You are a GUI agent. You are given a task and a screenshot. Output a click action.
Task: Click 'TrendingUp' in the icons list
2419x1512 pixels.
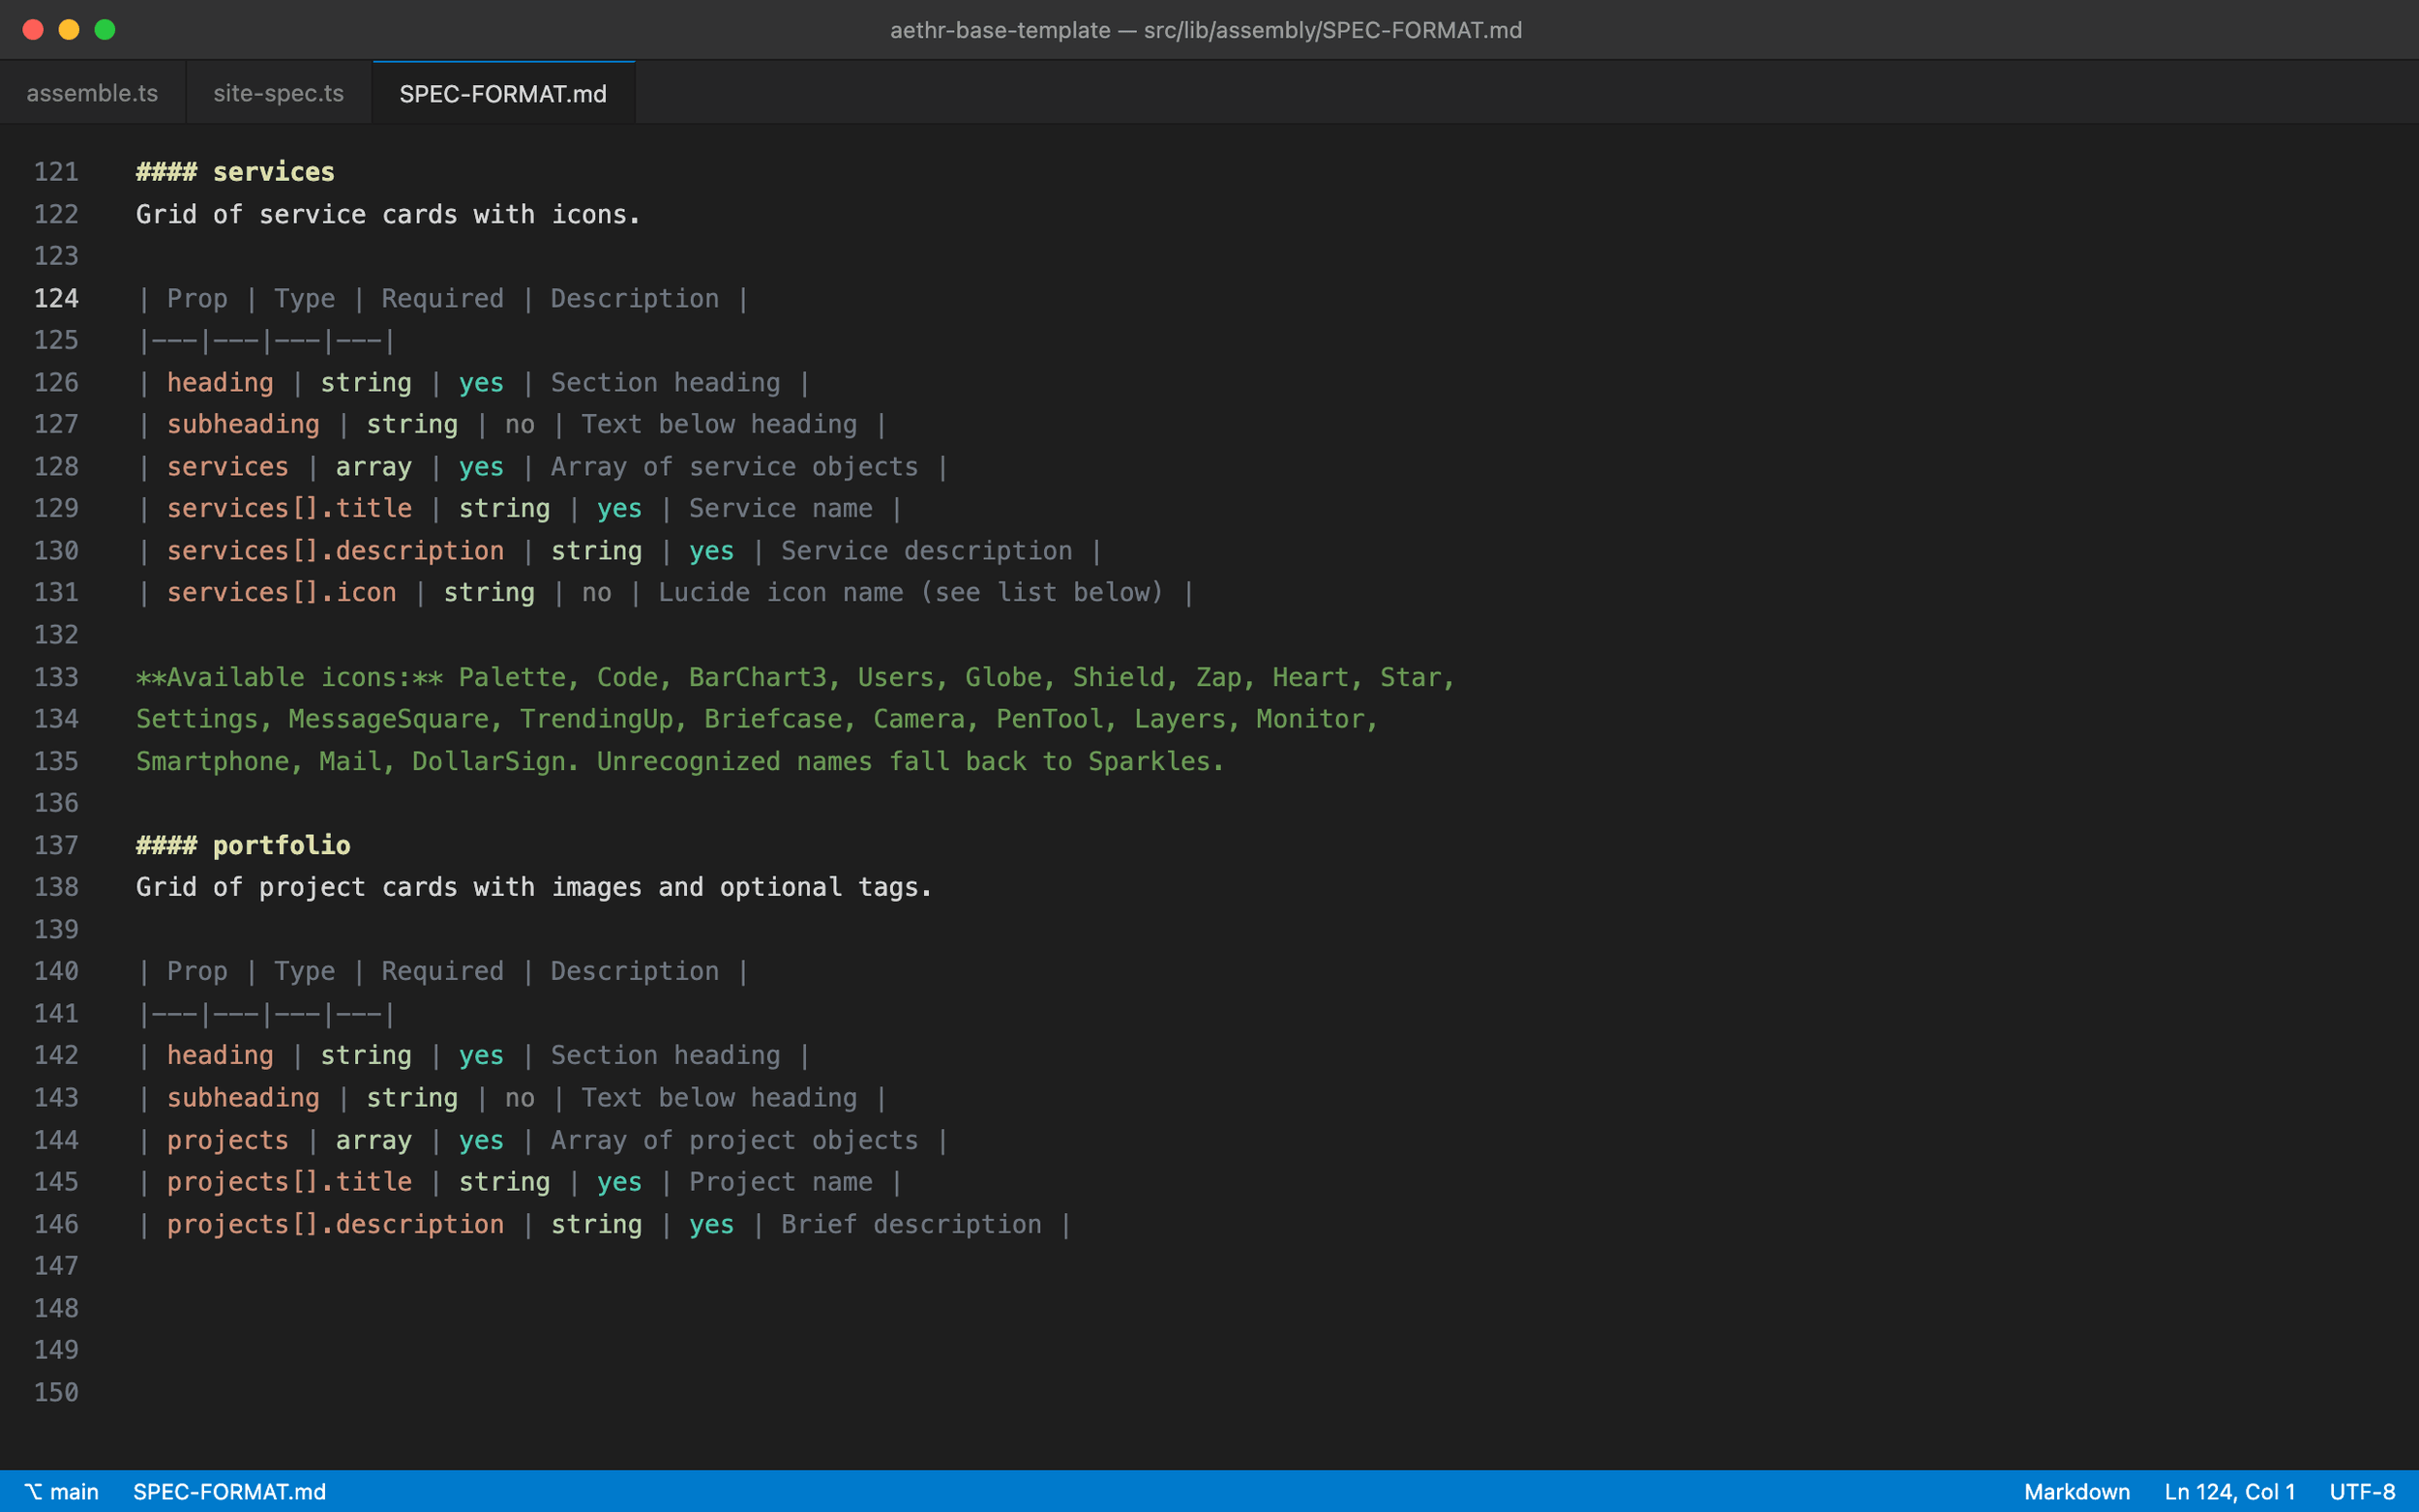[596, 719]
